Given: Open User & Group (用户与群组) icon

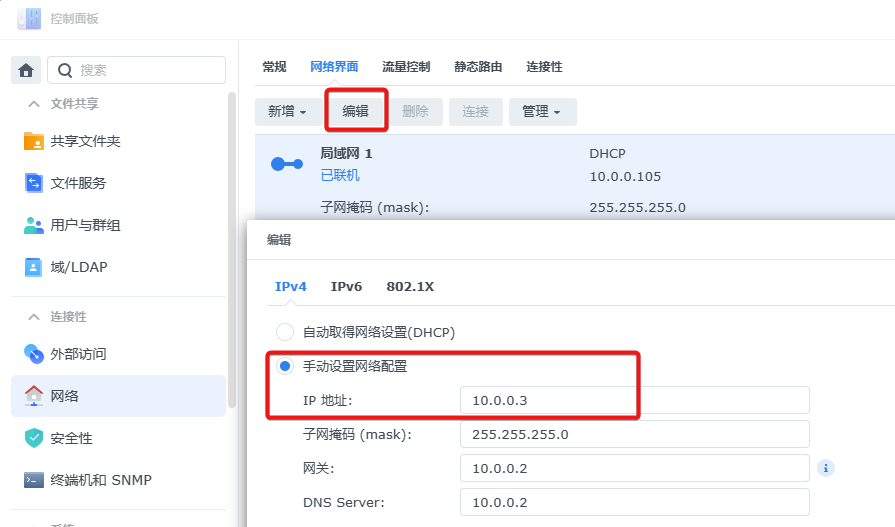Looking at the screenshot, I should pos(34,225).
